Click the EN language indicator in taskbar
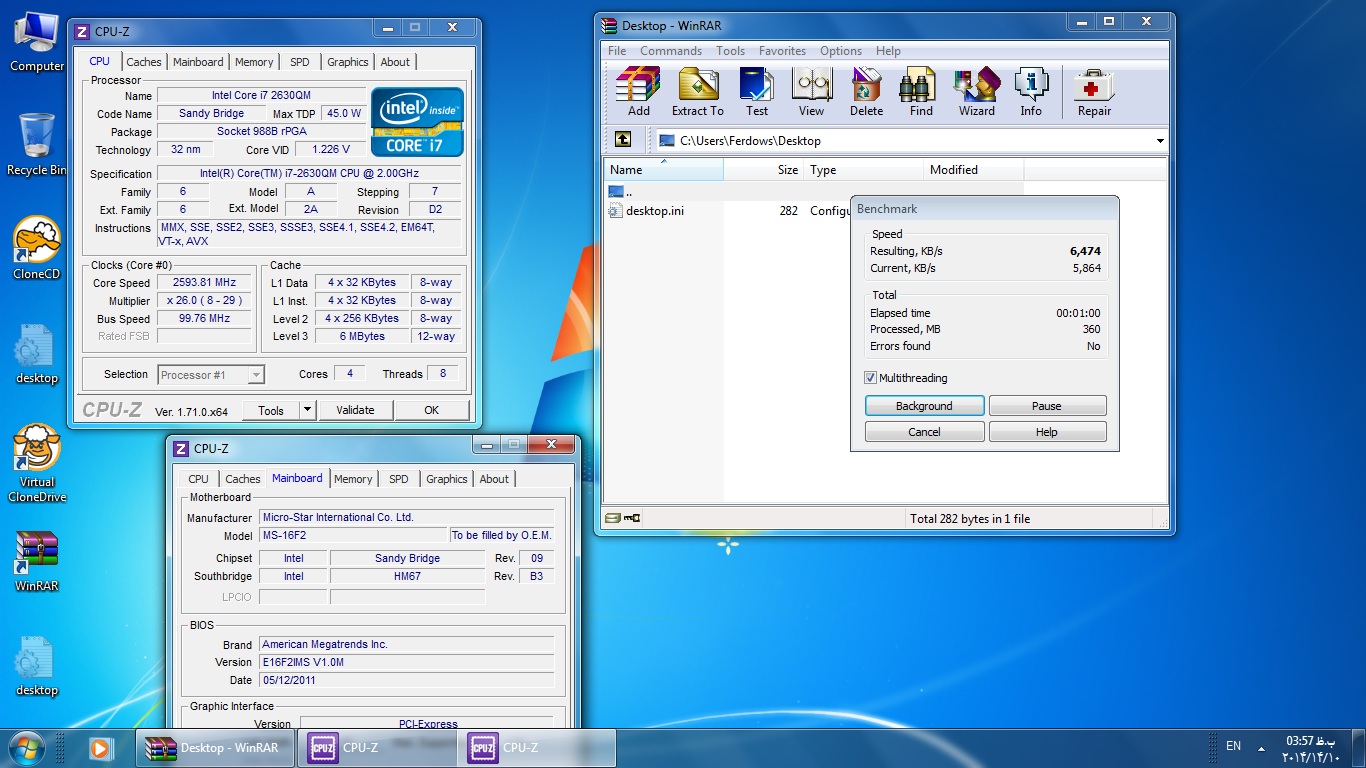Screen dimensions: 1366x768 1233,746
